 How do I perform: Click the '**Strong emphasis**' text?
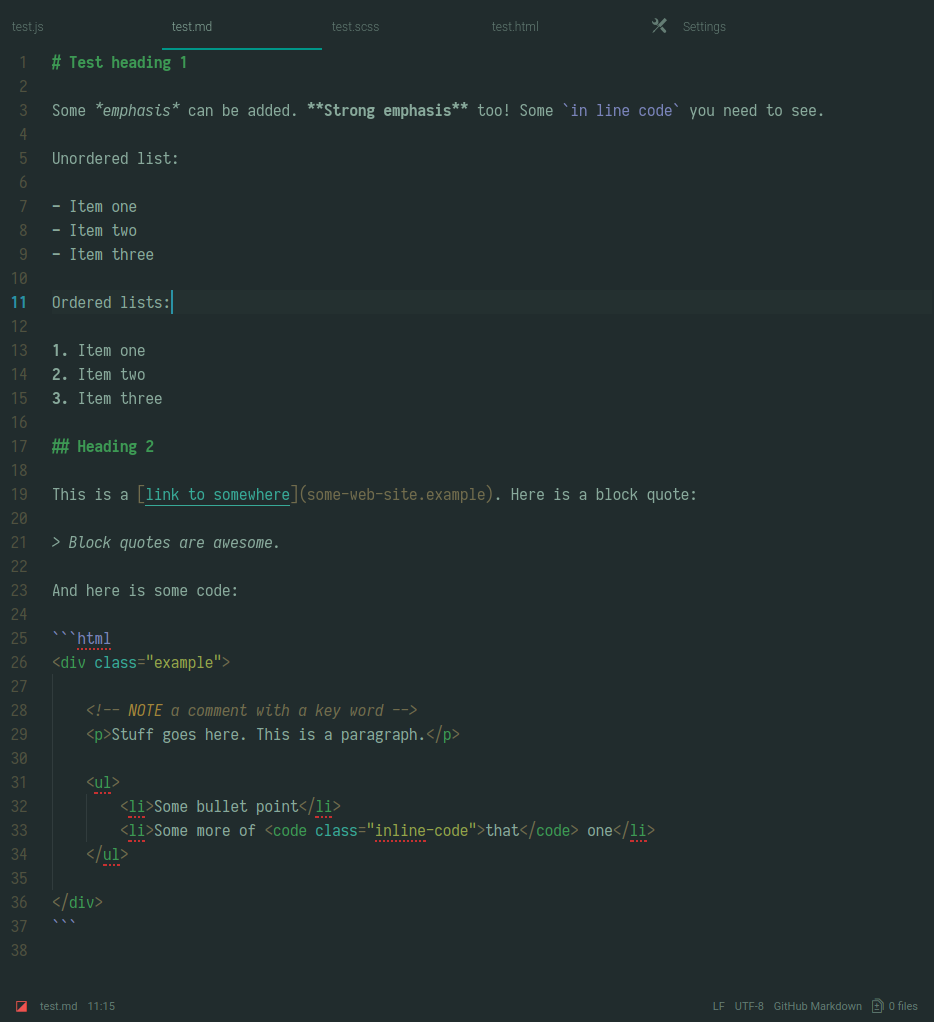click(x=387, y=111)
